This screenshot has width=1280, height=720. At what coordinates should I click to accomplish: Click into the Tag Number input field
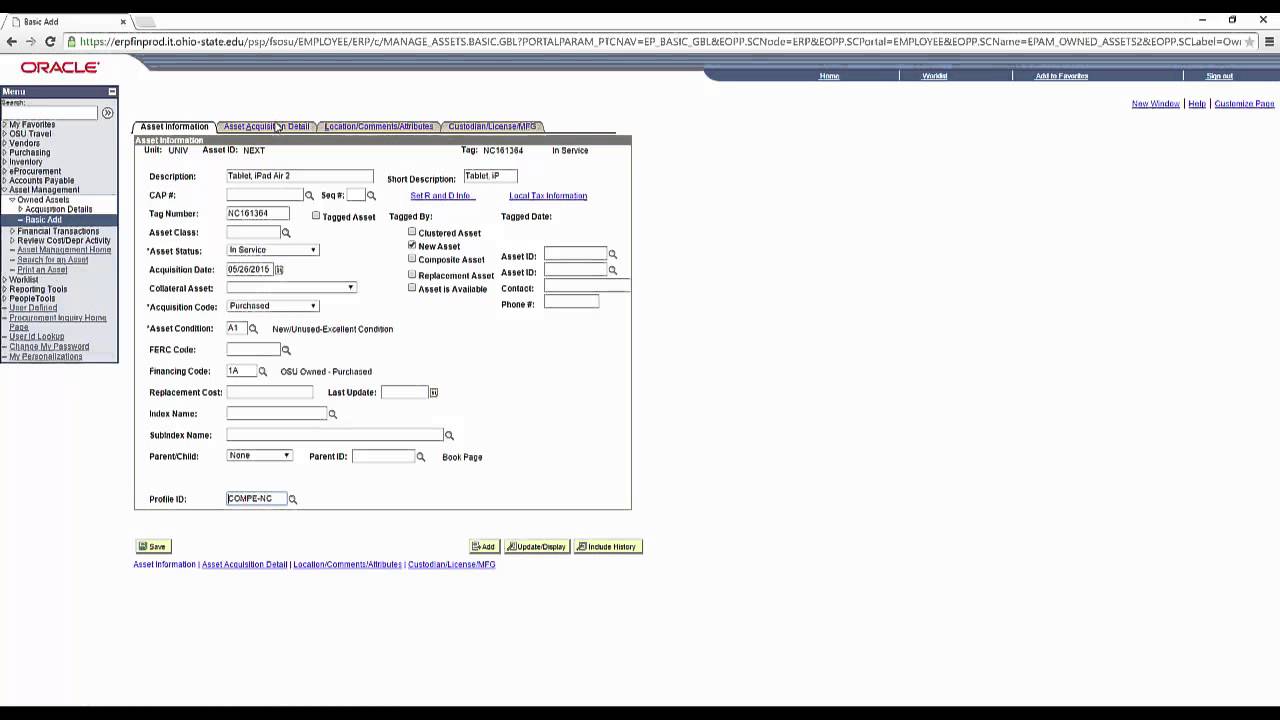[x=258, y=213]
